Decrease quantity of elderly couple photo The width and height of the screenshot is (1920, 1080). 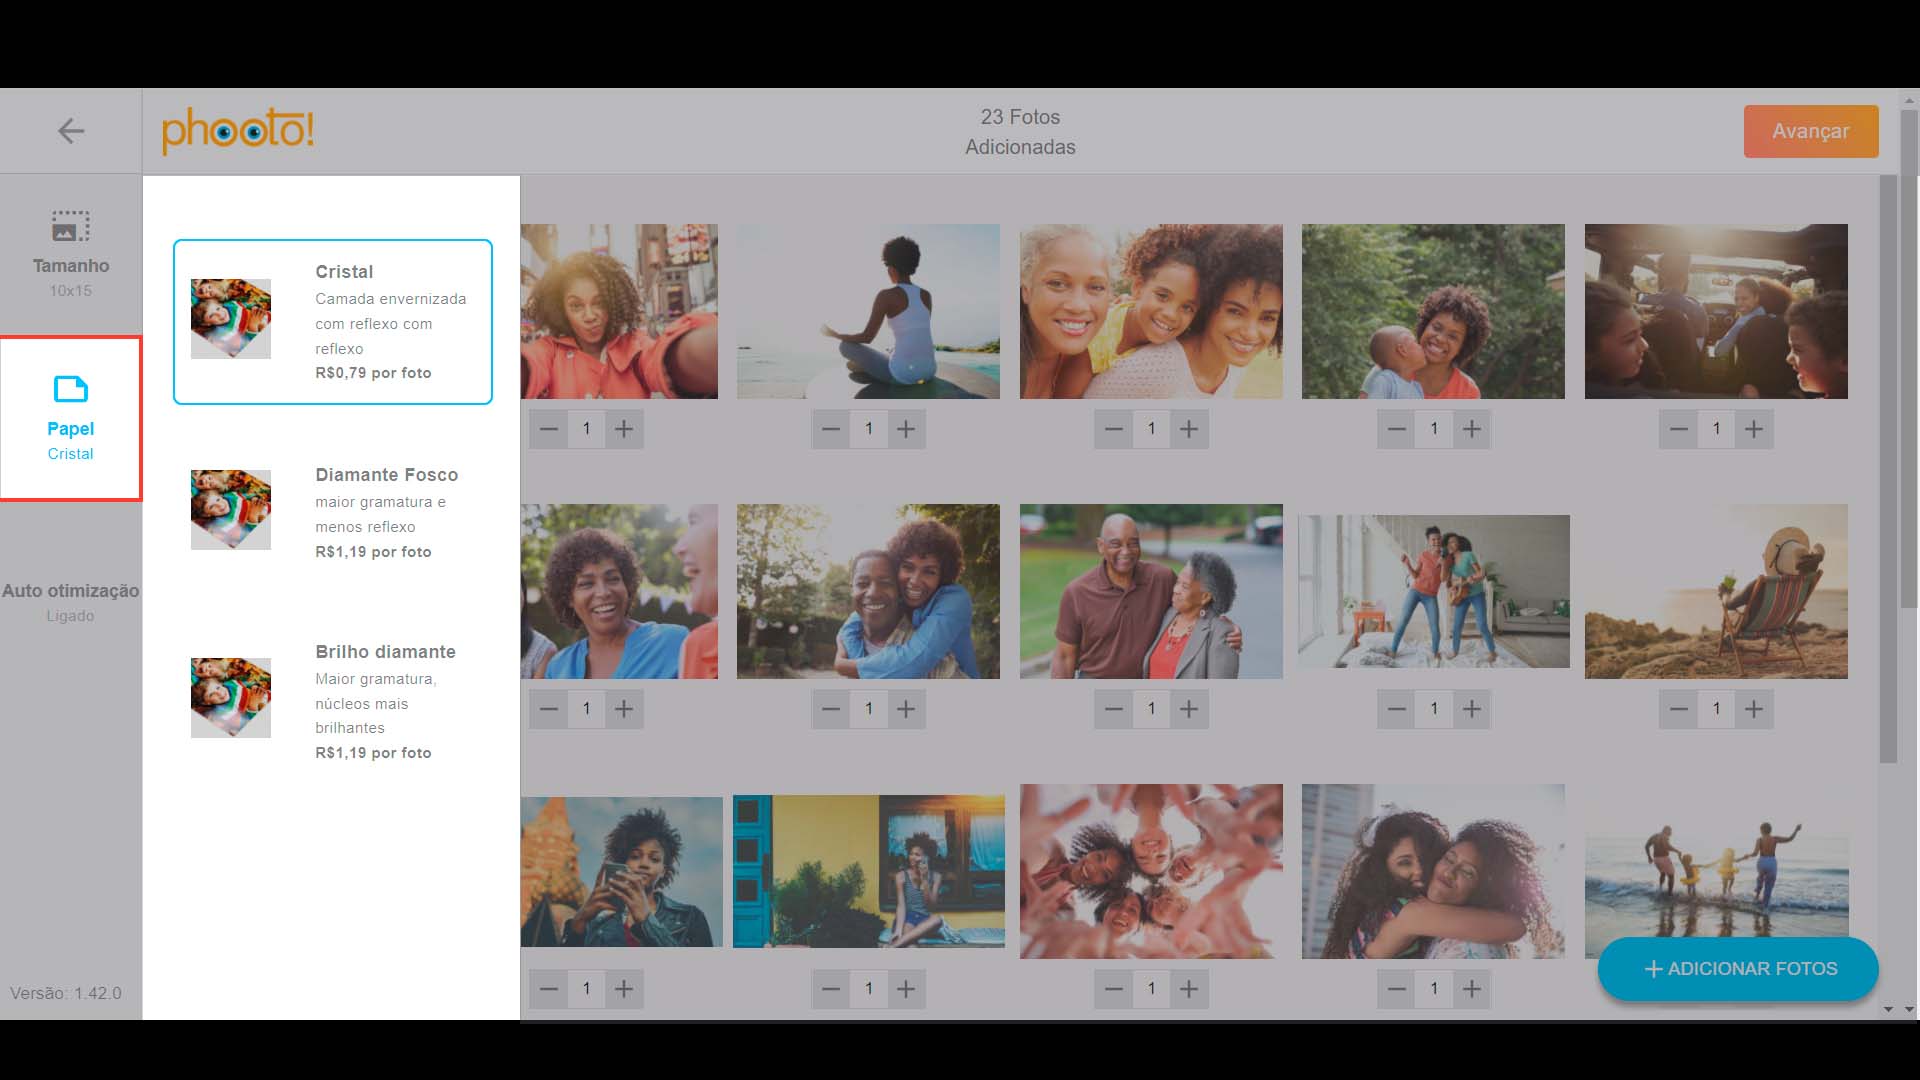pos(1114,709)
